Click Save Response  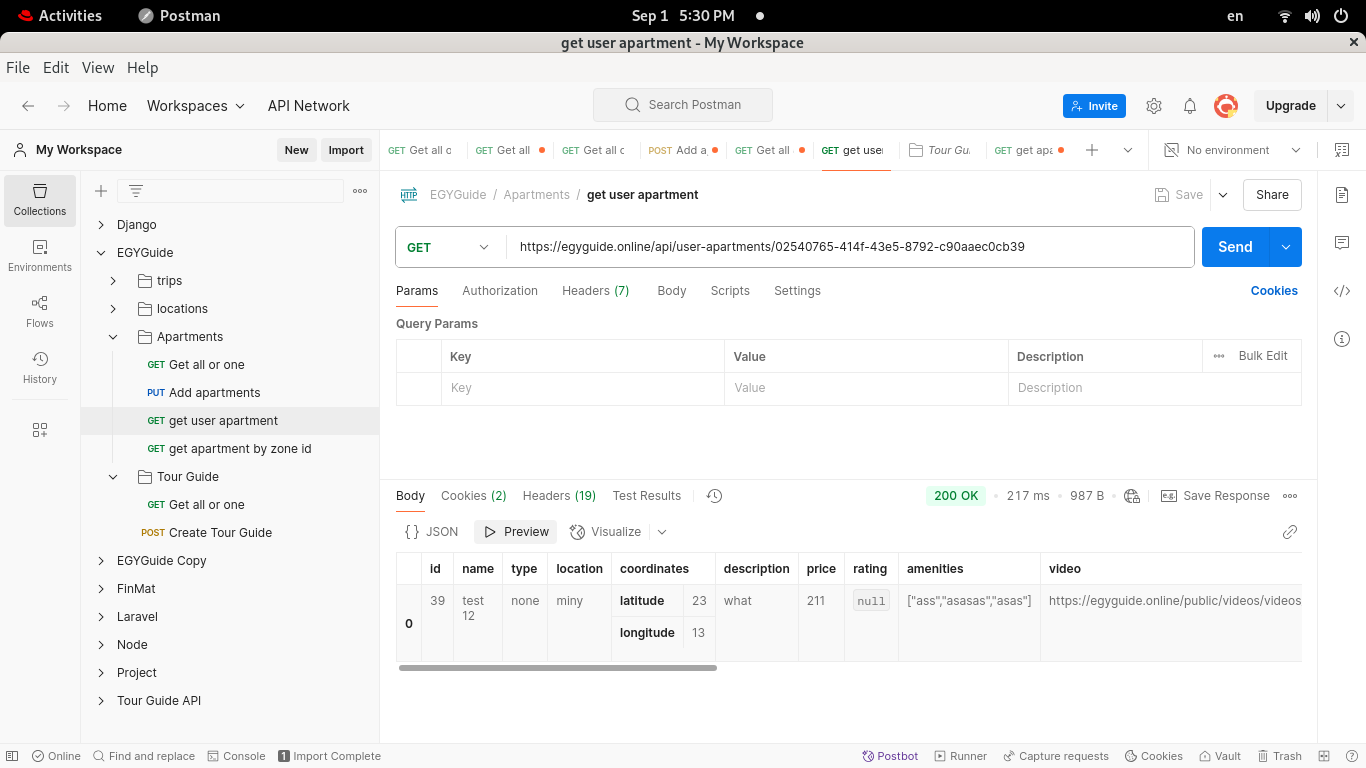(x=1215, y=496)
